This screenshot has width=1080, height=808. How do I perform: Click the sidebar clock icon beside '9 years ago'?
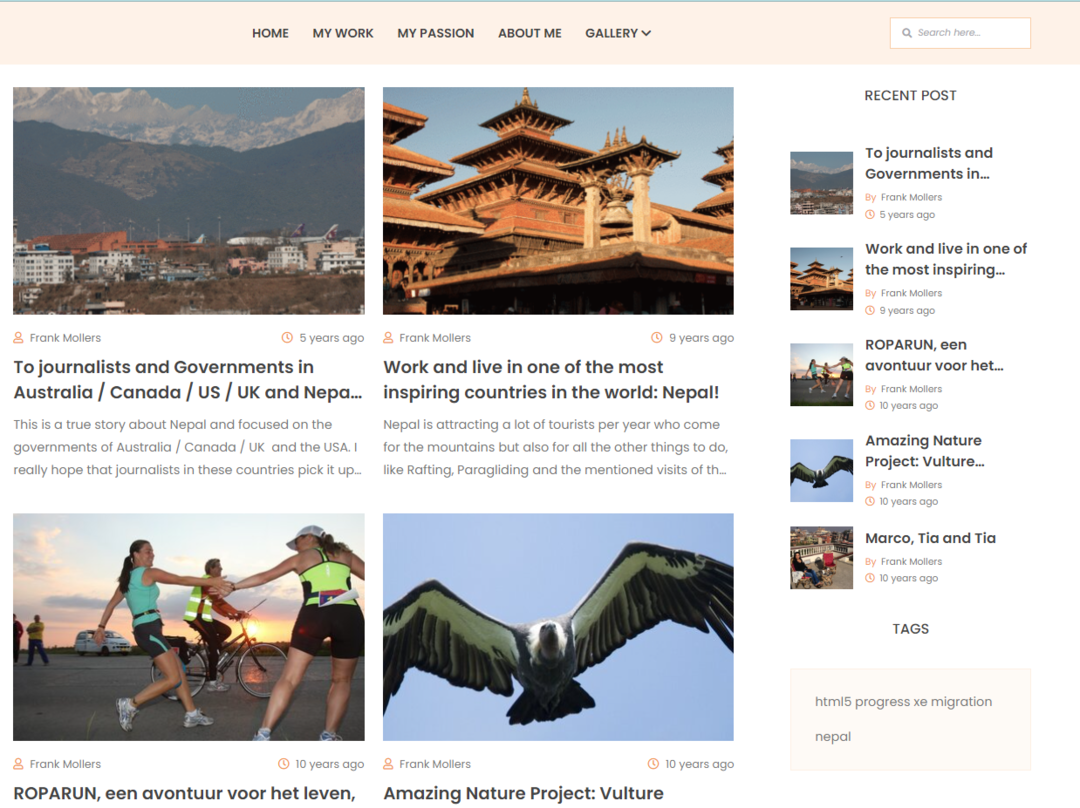870,311
